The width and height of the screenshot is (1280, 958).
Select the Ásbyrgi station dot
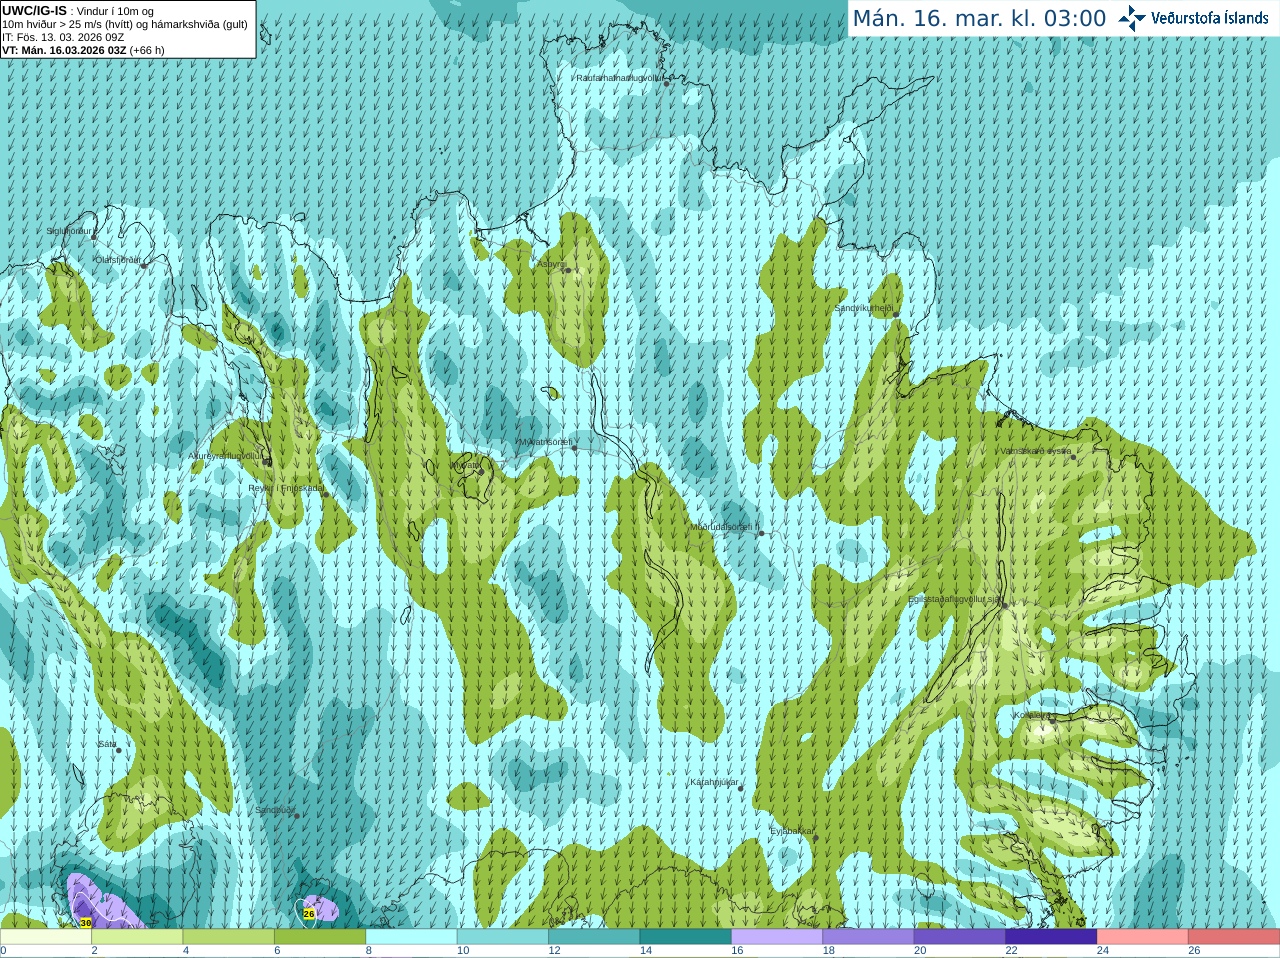click(x=567, y=270)
